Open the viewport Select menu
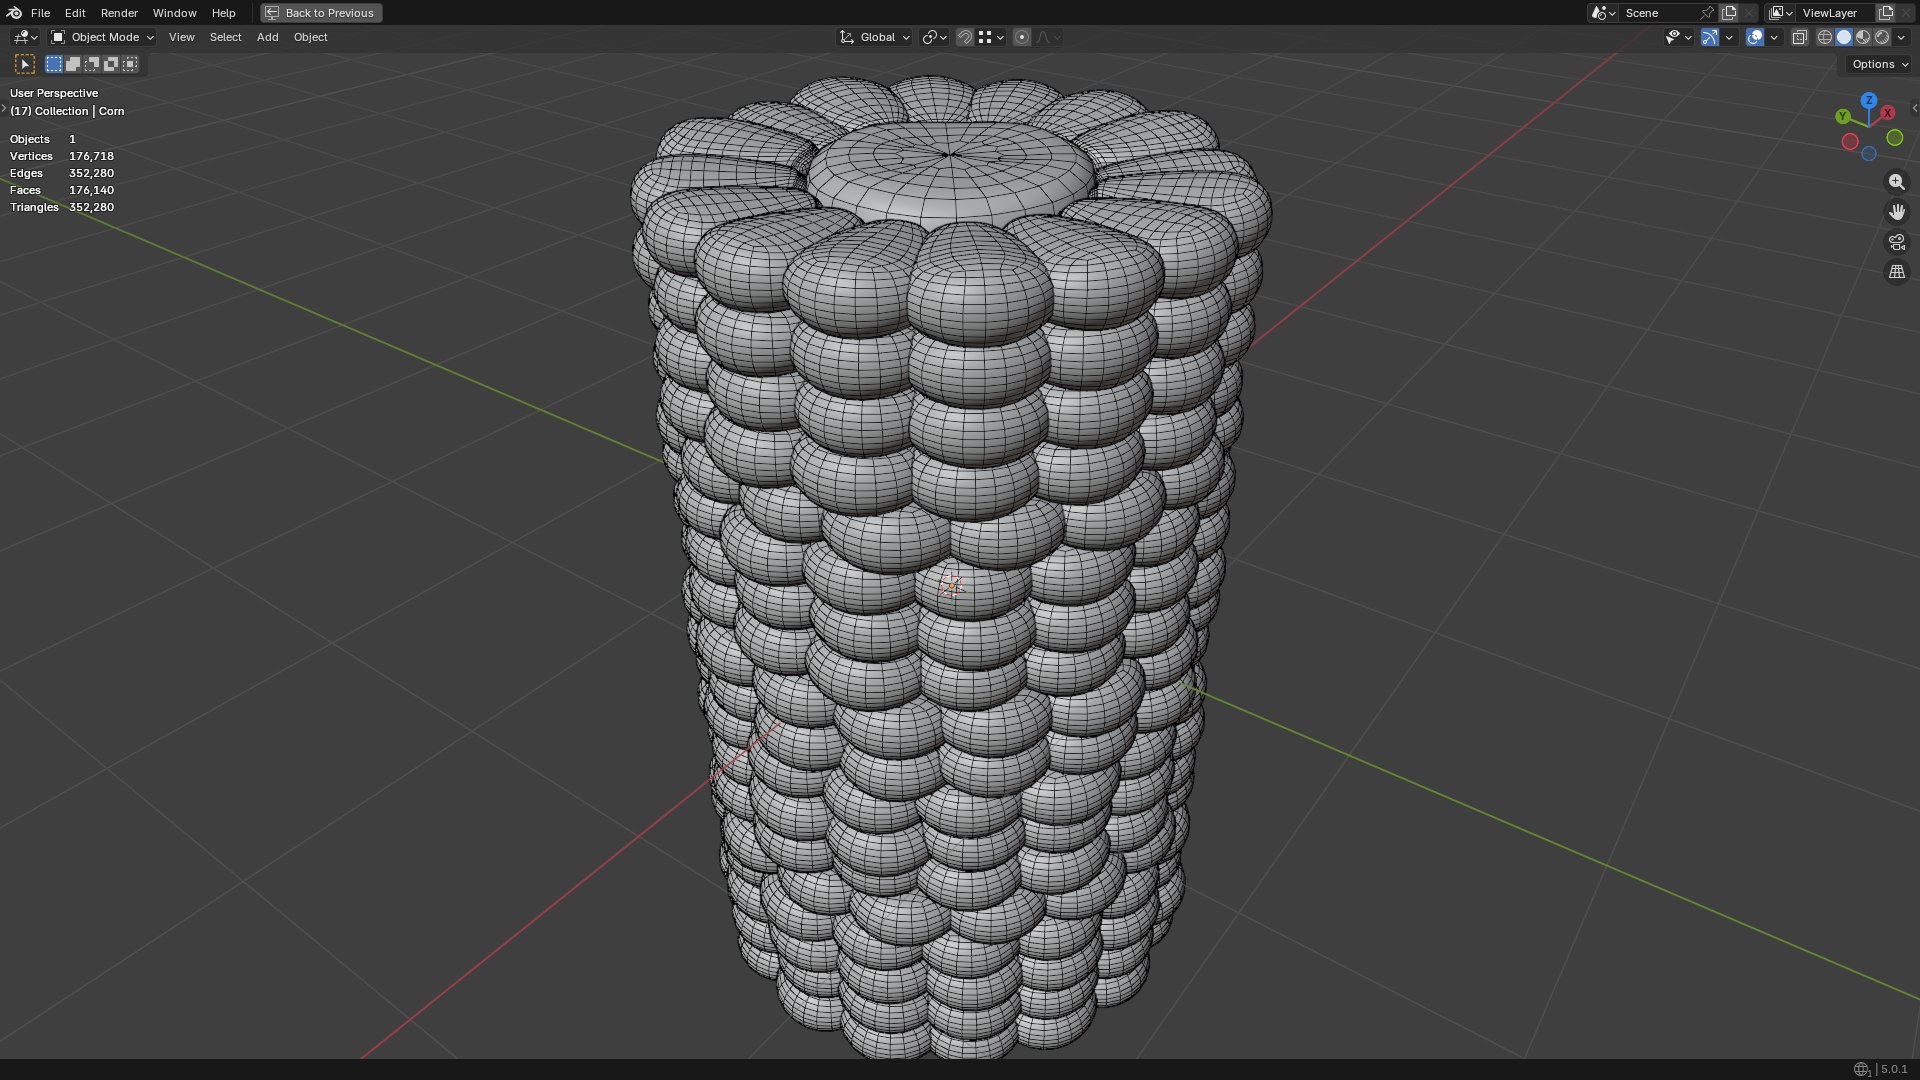 click(x=225, y=37)
